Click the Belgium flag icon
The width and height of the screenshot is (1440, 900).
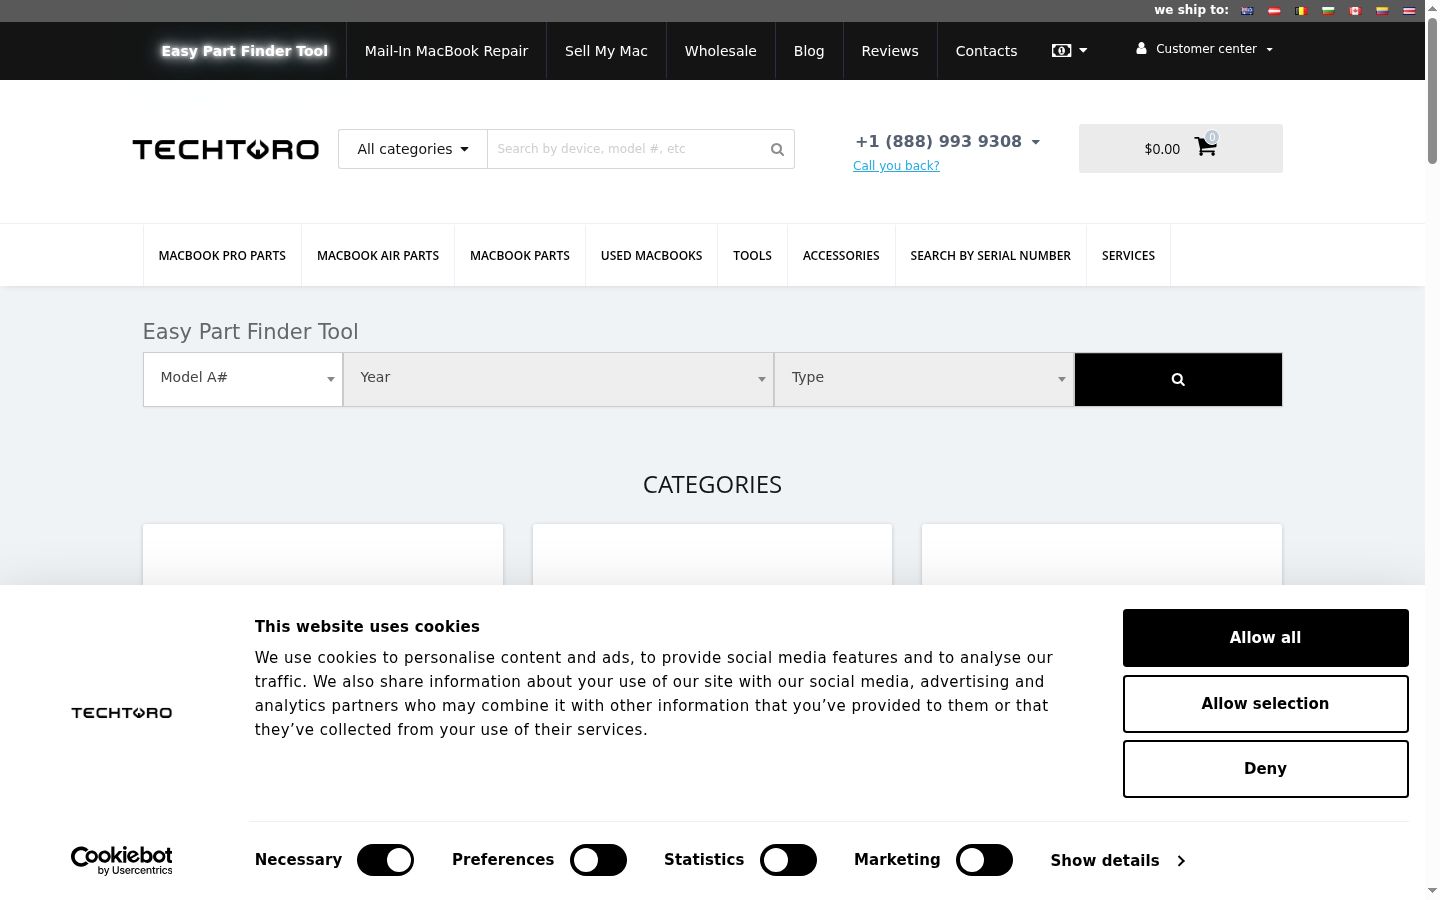click(x=1301, y=11)
